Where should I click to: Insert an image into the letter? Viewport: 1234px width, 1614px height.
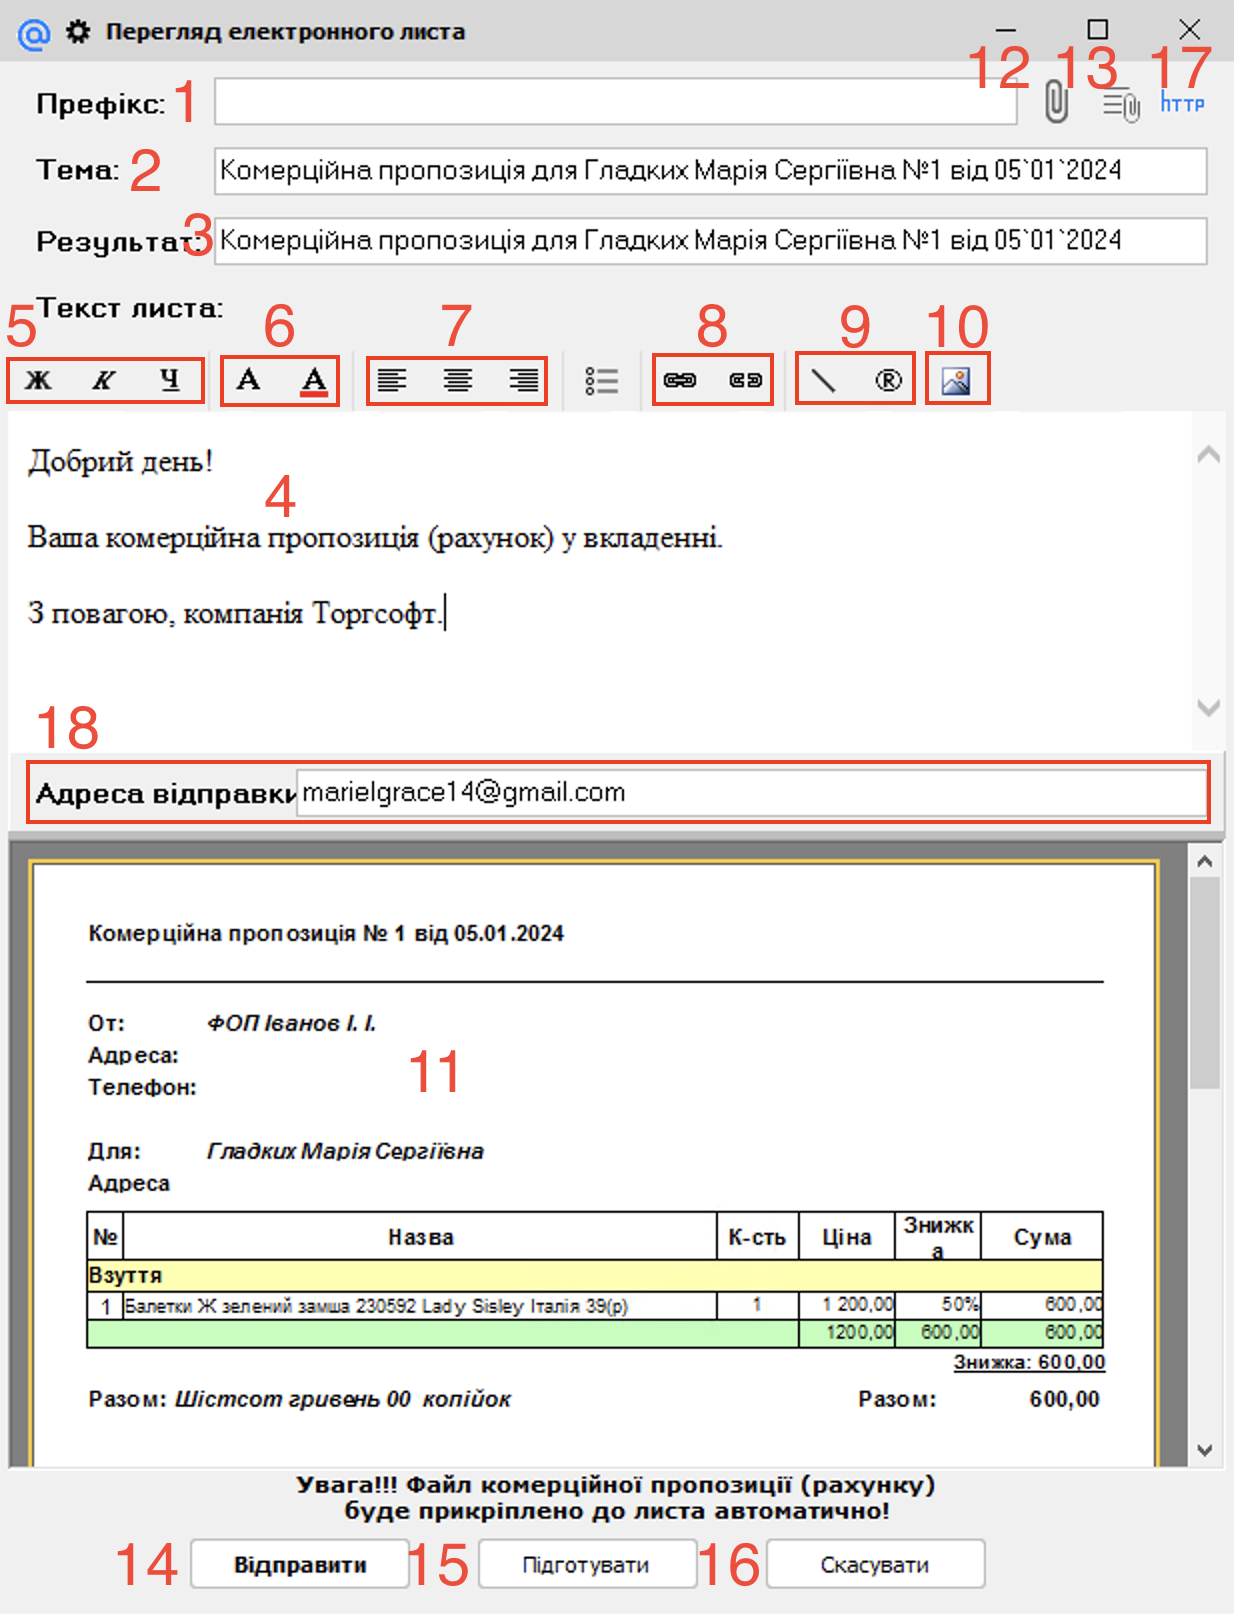click(956, 381)
